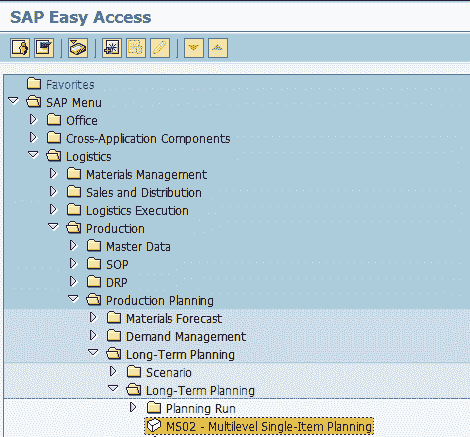This screenshot has width=470, height=437.
Task: Expand the Materials Management node
Action: click(x=53, y=173)
